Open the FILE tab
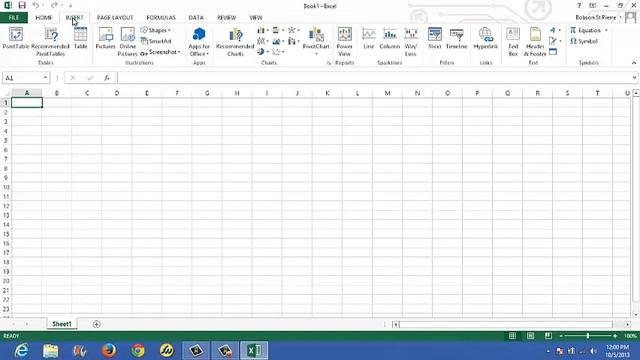 point(14,18)
